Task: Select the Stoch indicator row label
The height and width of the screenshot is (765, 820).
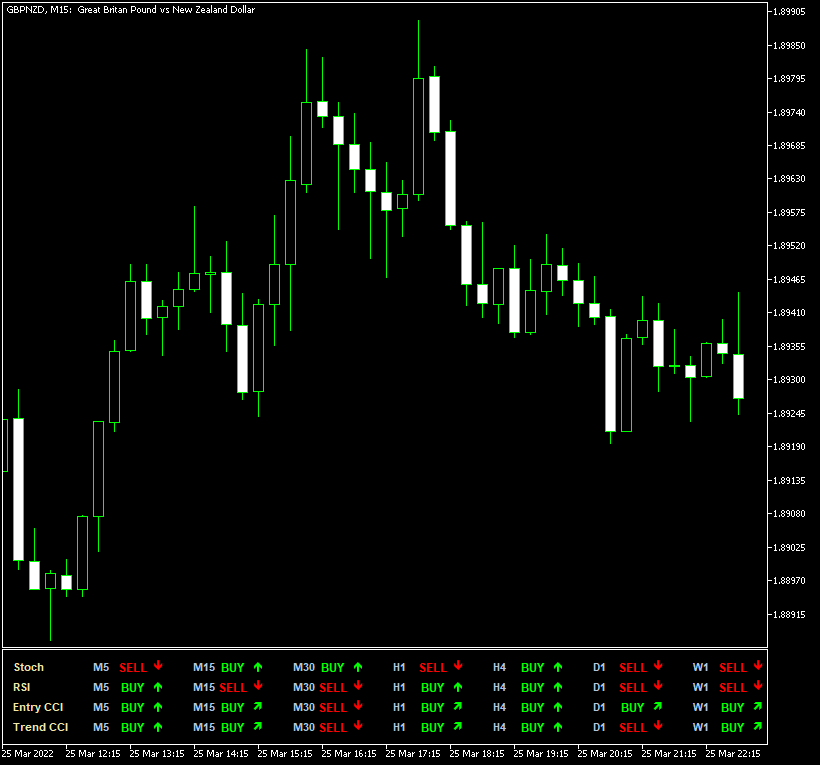Action: coord(29,667)
